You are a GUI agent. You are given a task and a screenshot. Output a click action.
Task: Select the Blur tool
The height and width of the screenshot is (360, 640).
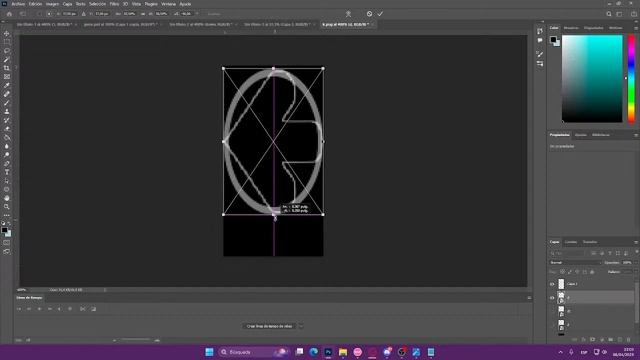pyautogui.click(x=7, y=146)
